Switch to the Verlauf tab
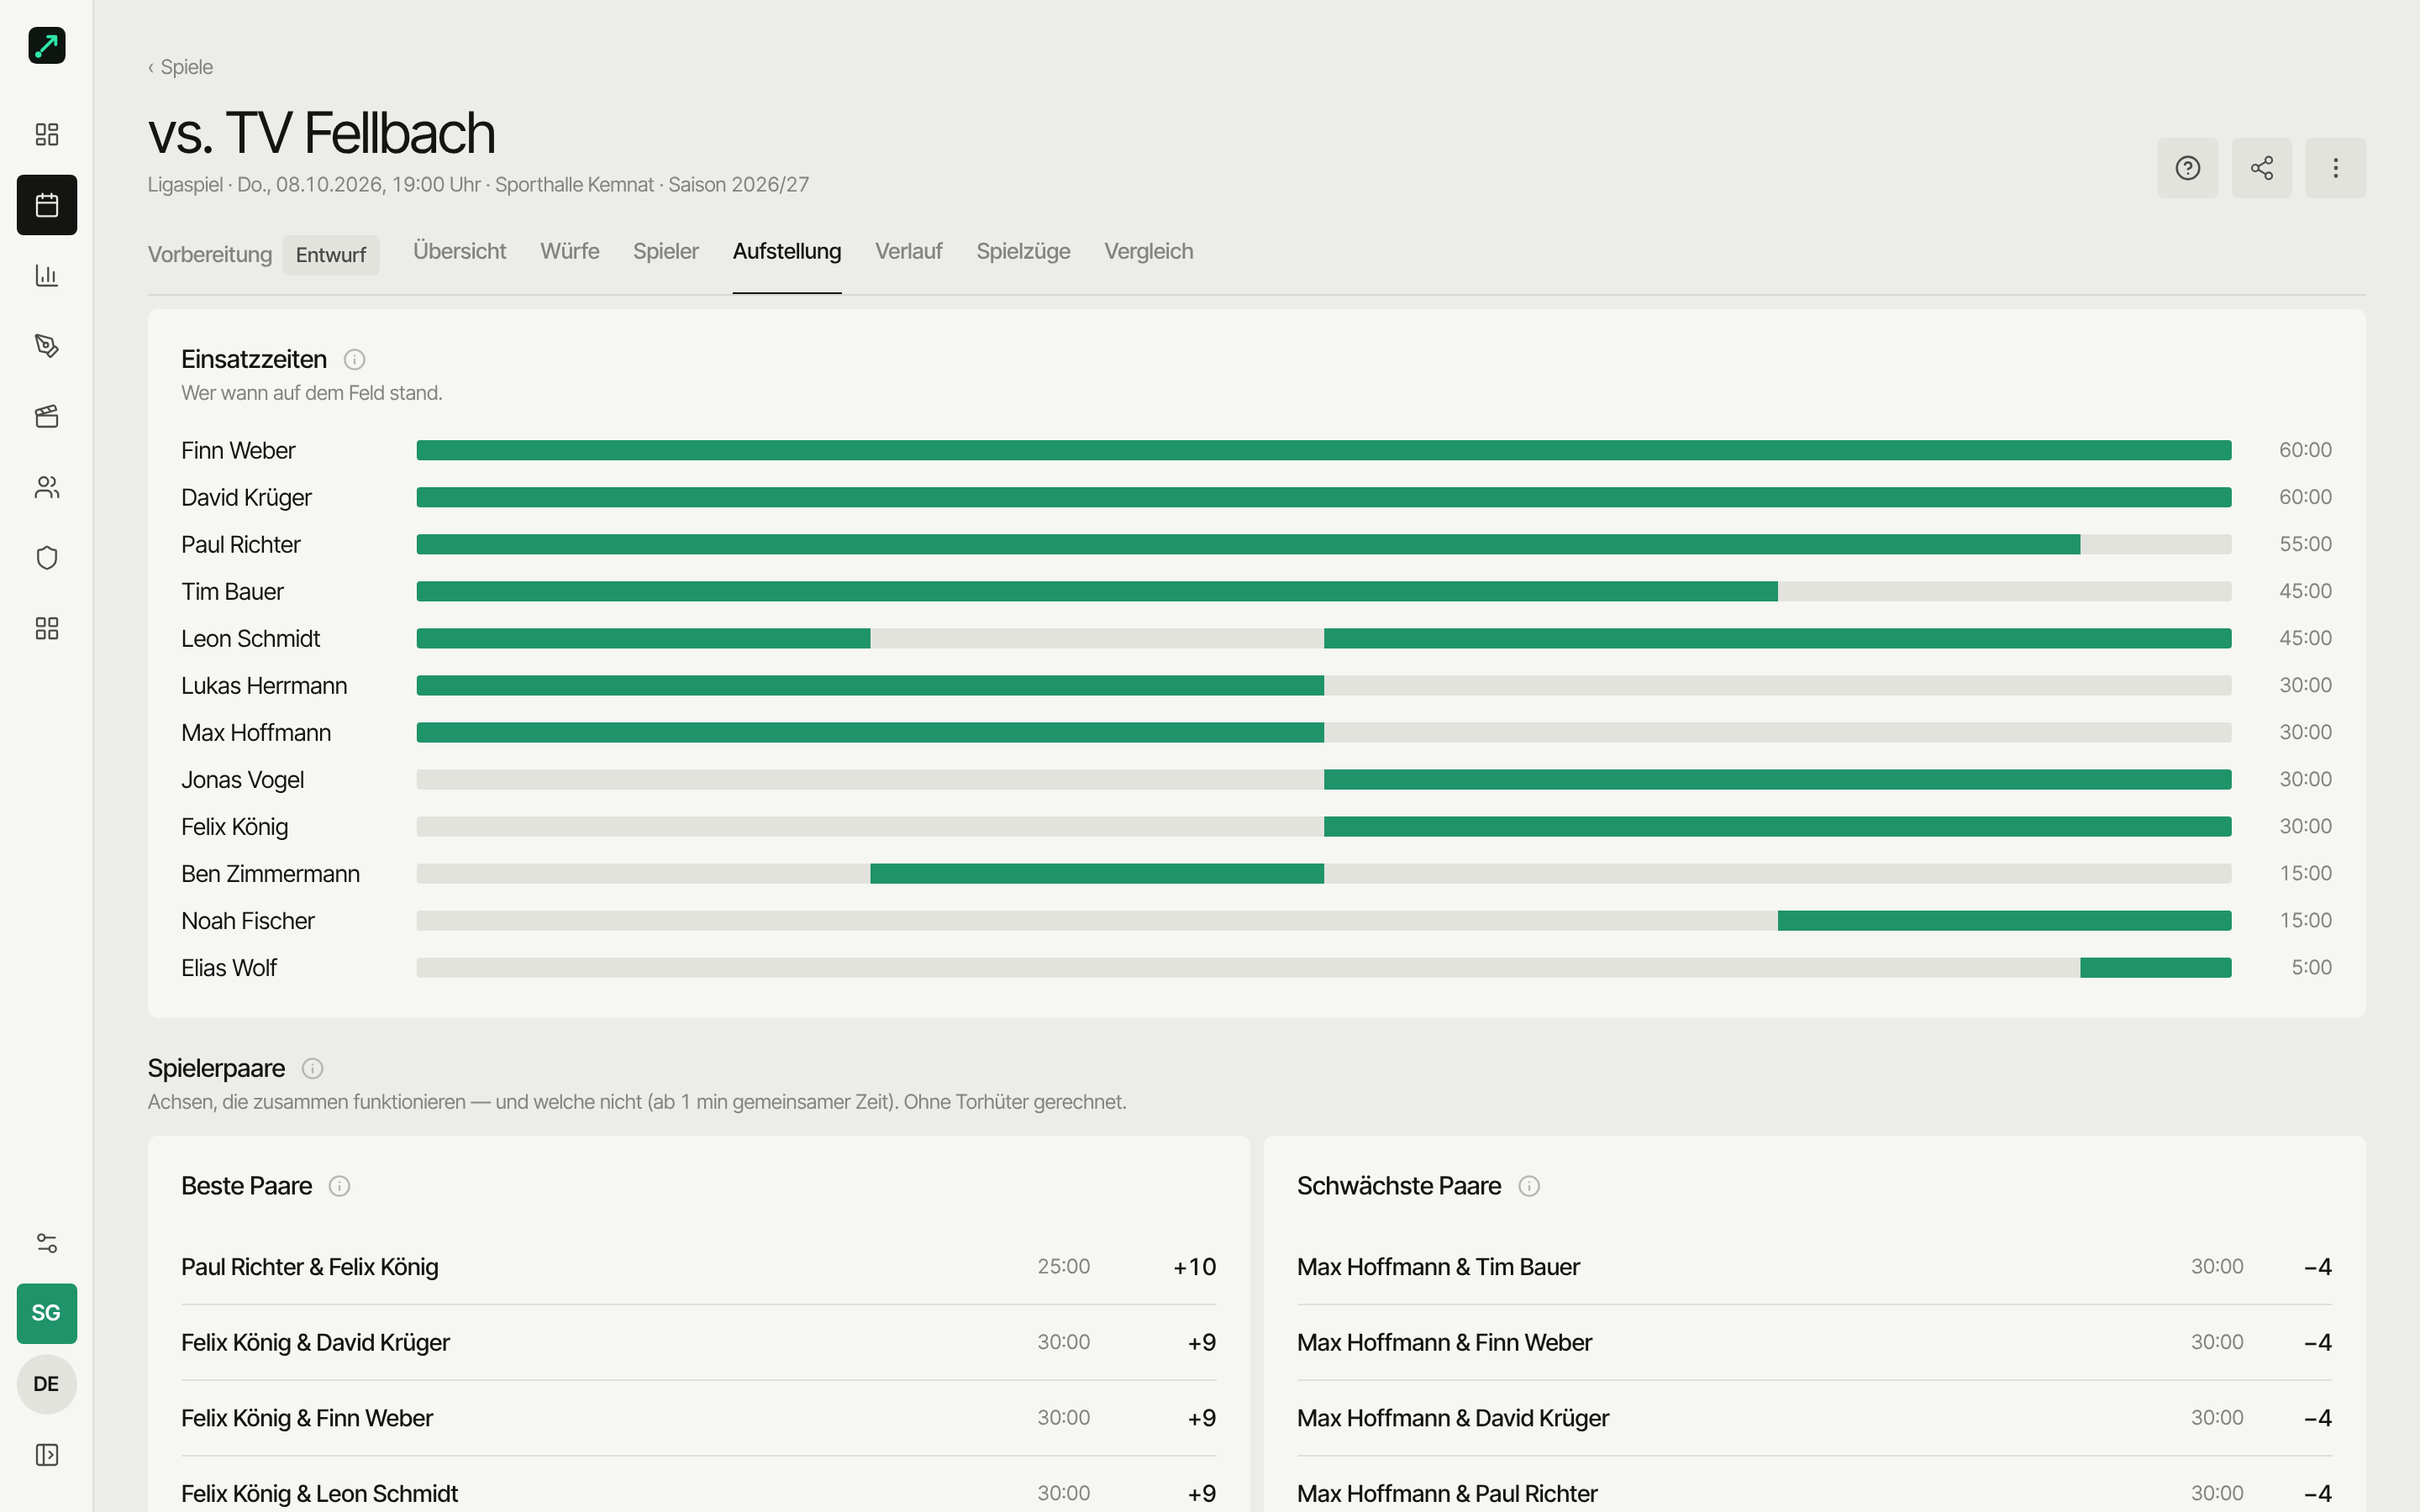 click(908, 251)
